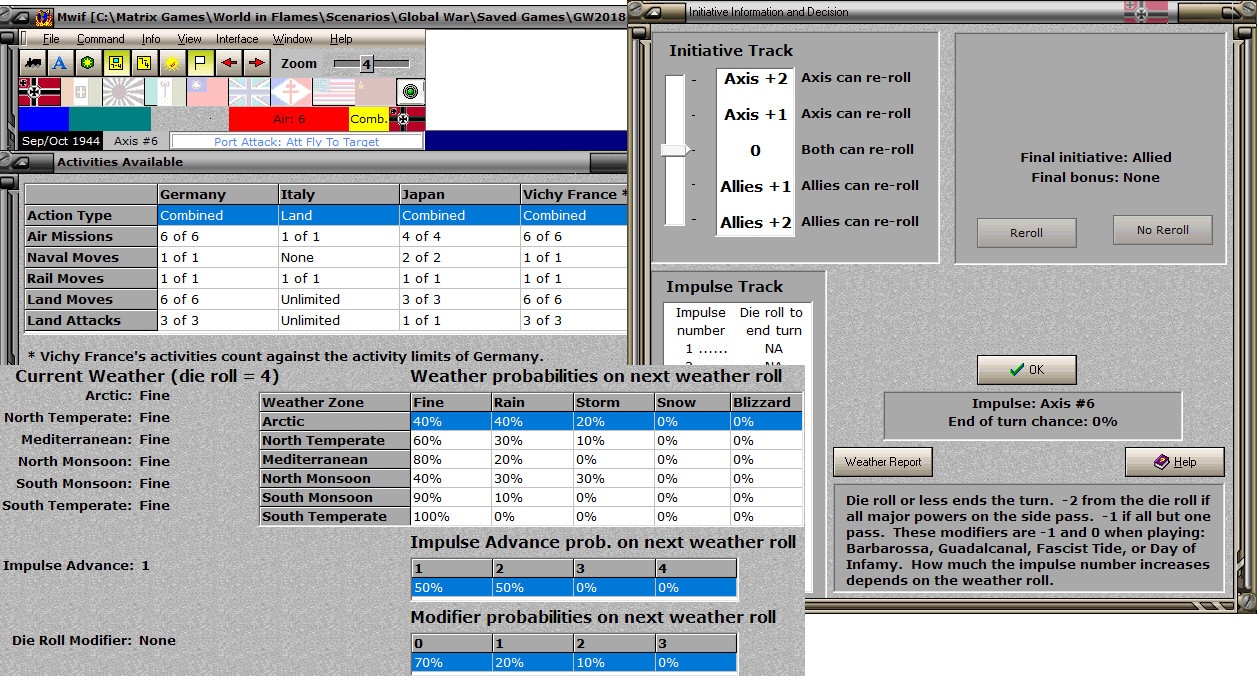Click the yellow unit counter icon next to the sun
This screenshot has height=680, width=1257.
click(143, 63)
